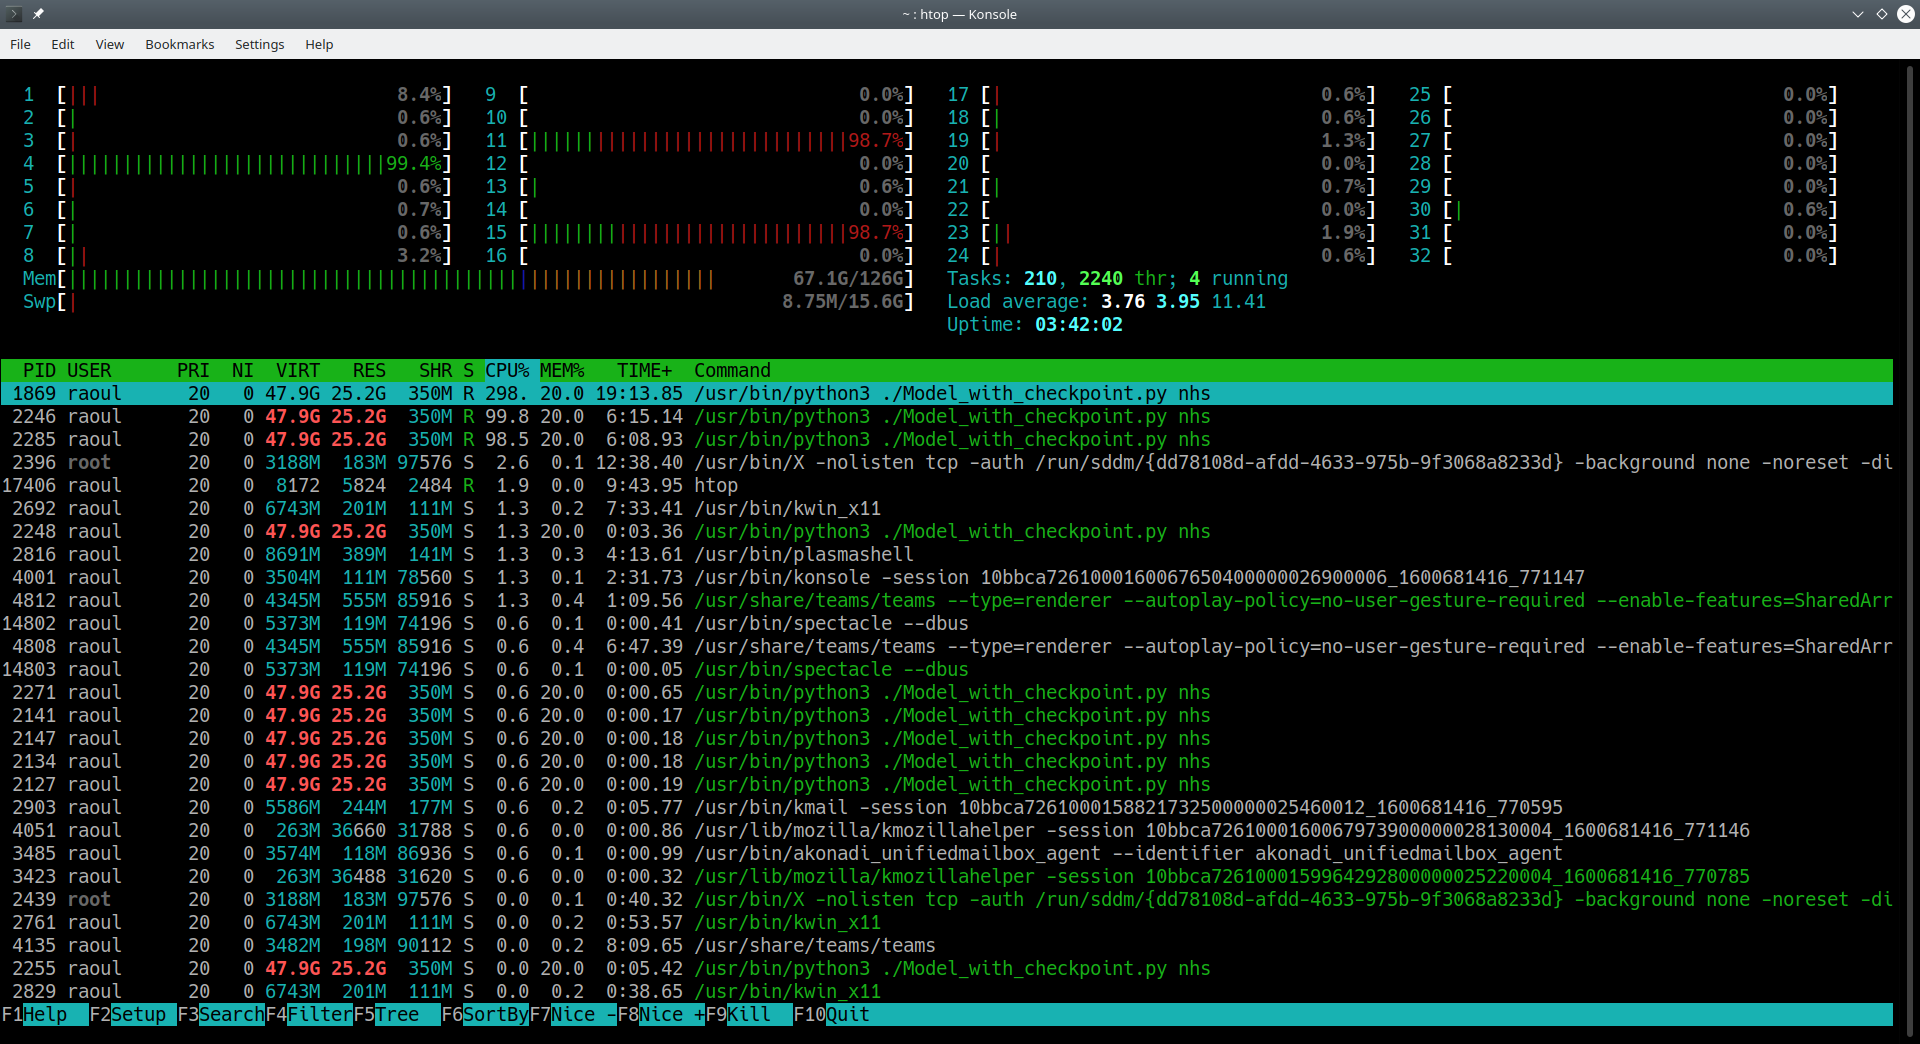Select root process row PID 2396
1920x1044 pixels.
pyautogui.click(x=947, y=462)
